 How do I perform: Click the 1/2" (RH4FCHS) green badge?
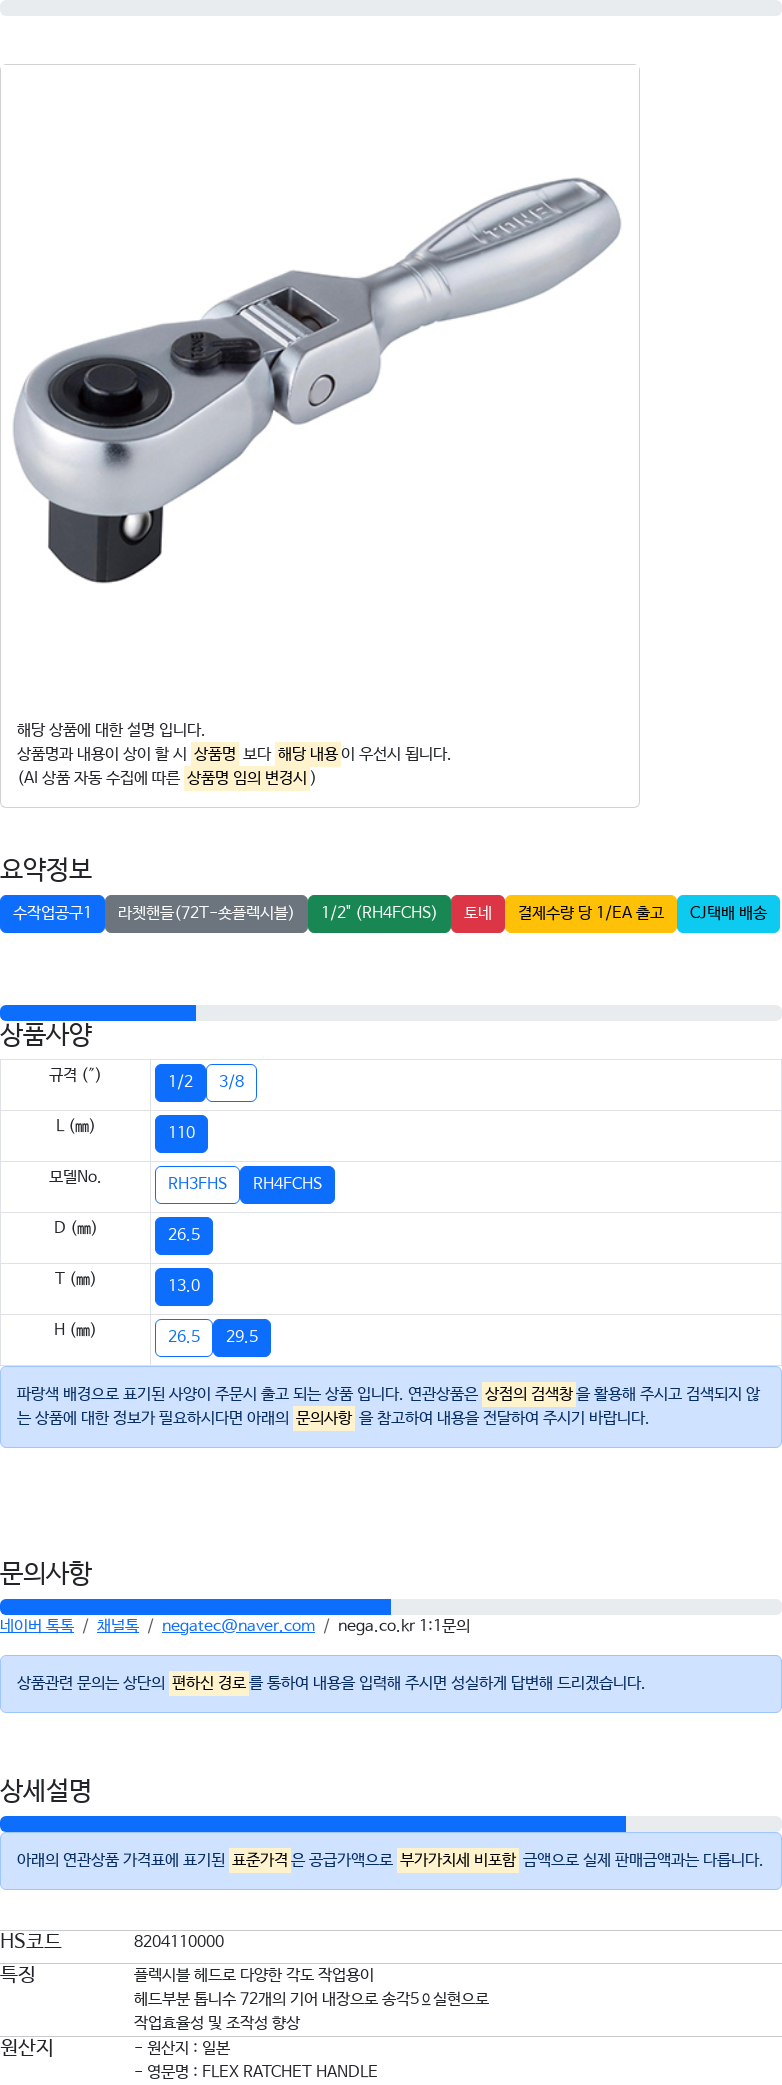pyautogui.click(x=379, y=913)
